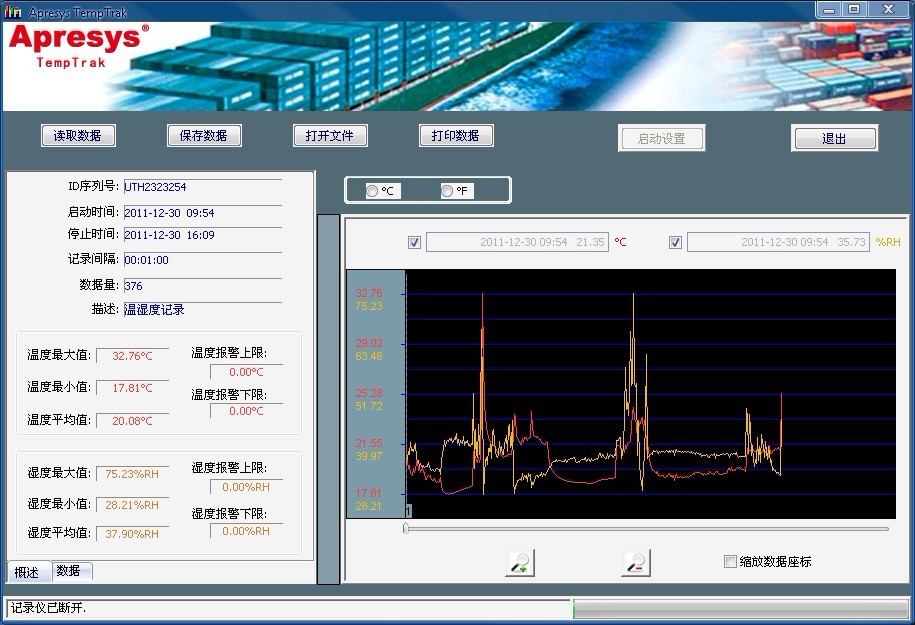
Task: Click the 描述 description field
Action: click(202, 310)
